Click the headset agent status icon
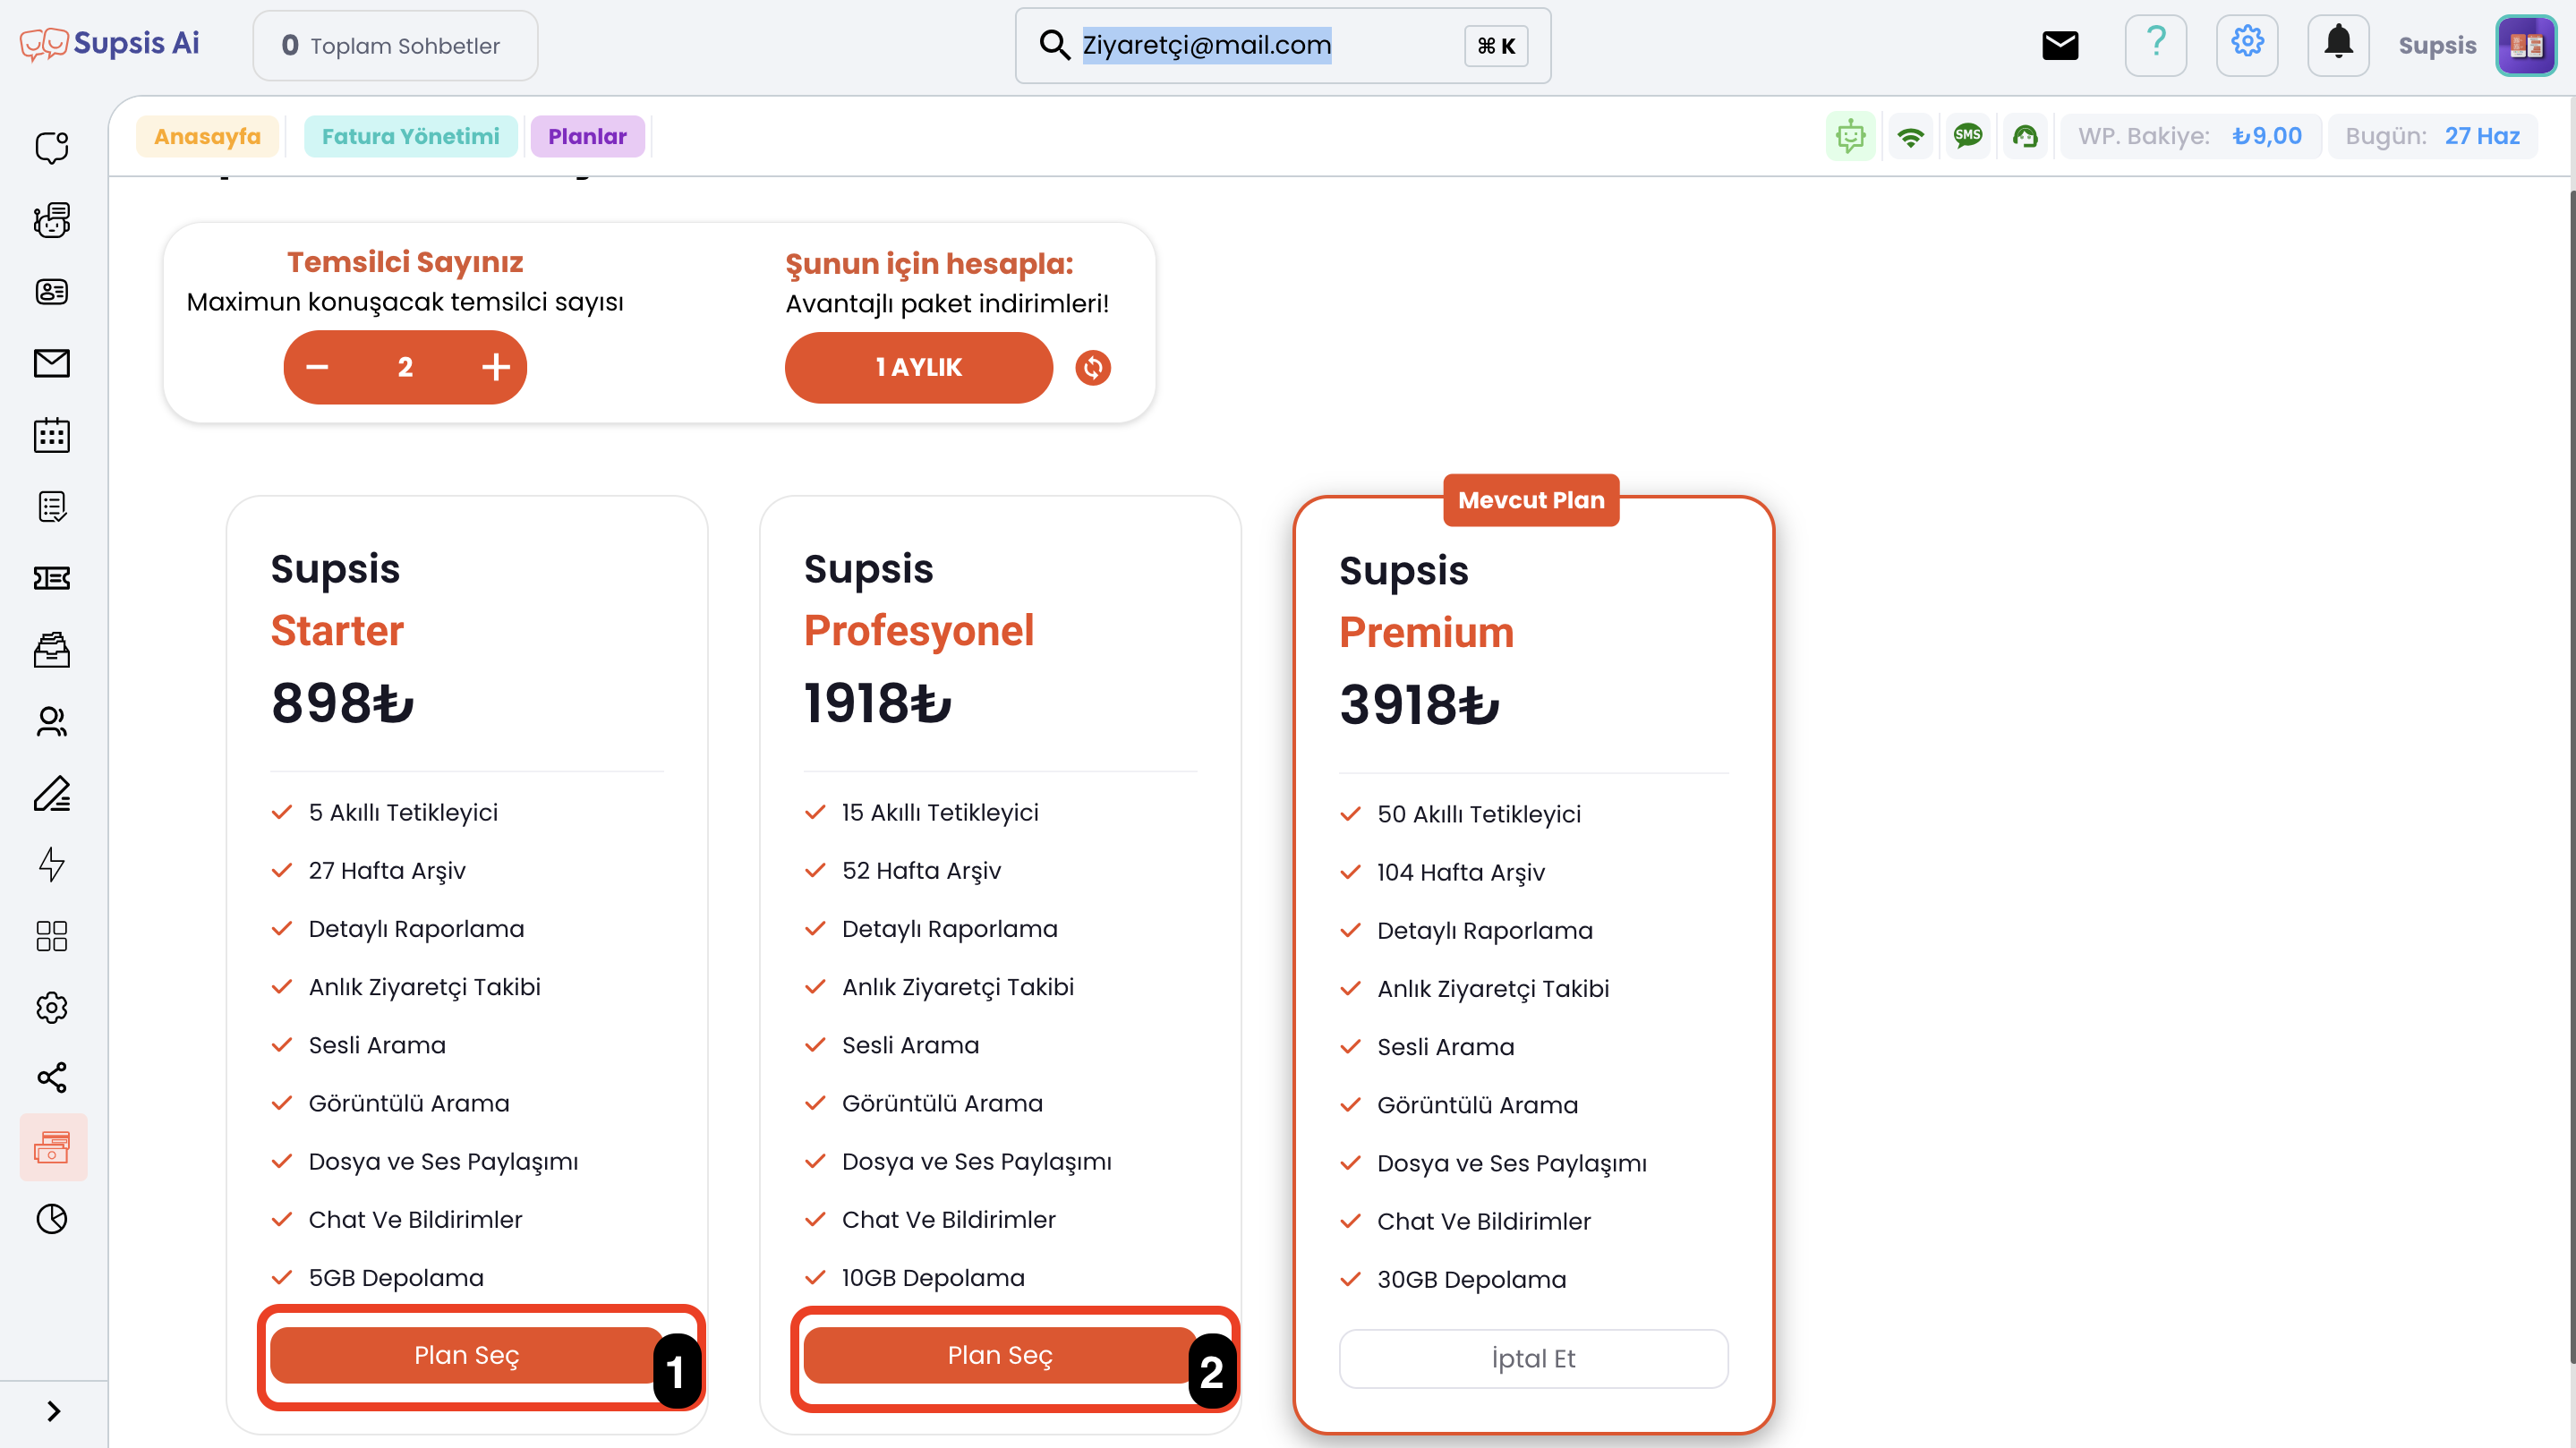This screenshot has width=2576, height=1448. [2025, 136]
